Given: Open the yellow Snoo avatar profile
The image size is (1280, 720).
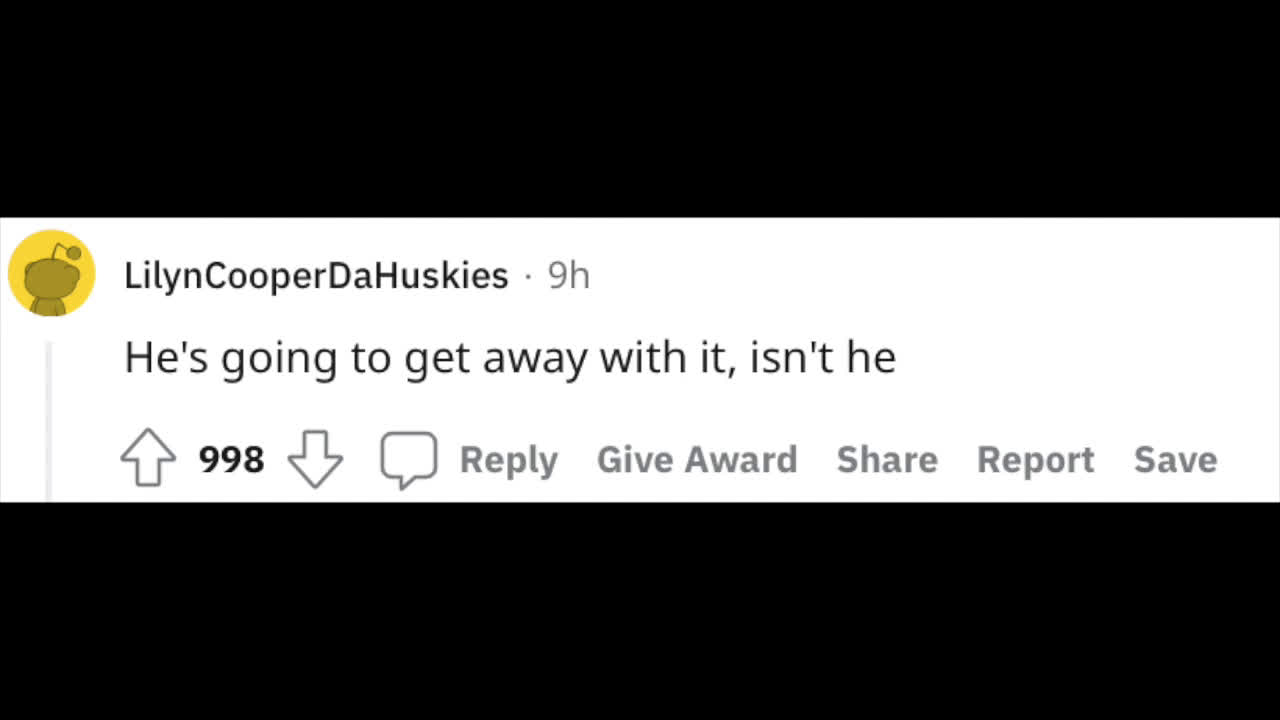Looking at the screenshot, I should (x=51, y=273).
